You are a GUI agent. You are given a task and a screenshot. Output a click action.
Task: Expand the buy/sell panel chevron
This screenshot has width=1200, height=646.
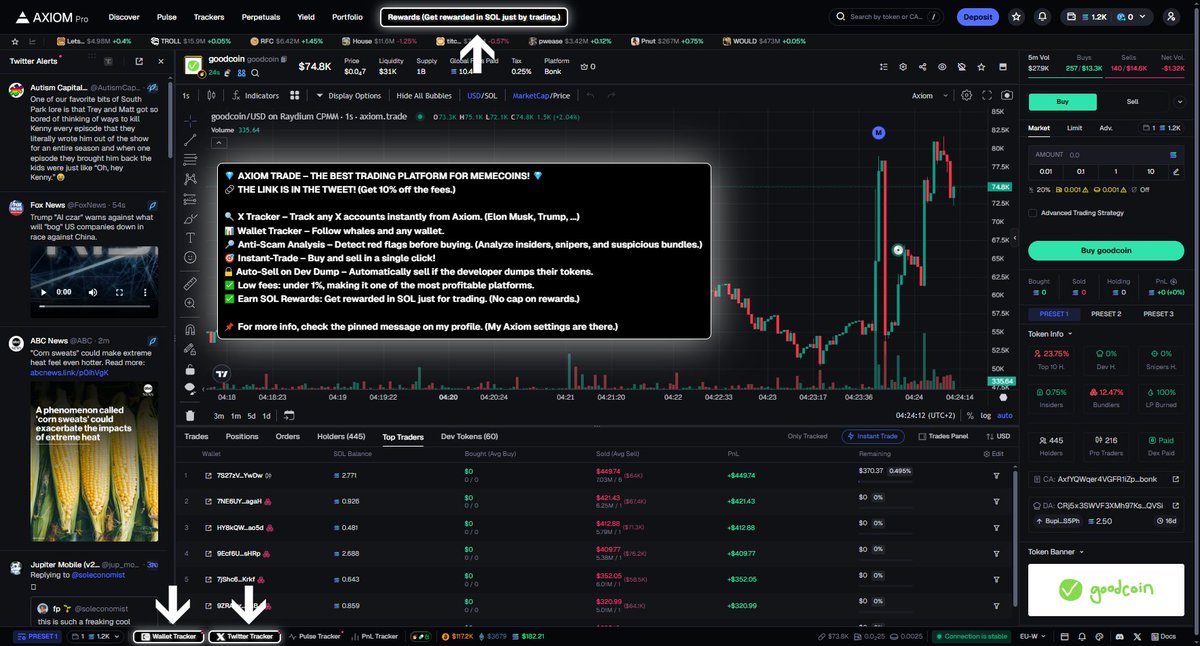[x=1181, y=102]
